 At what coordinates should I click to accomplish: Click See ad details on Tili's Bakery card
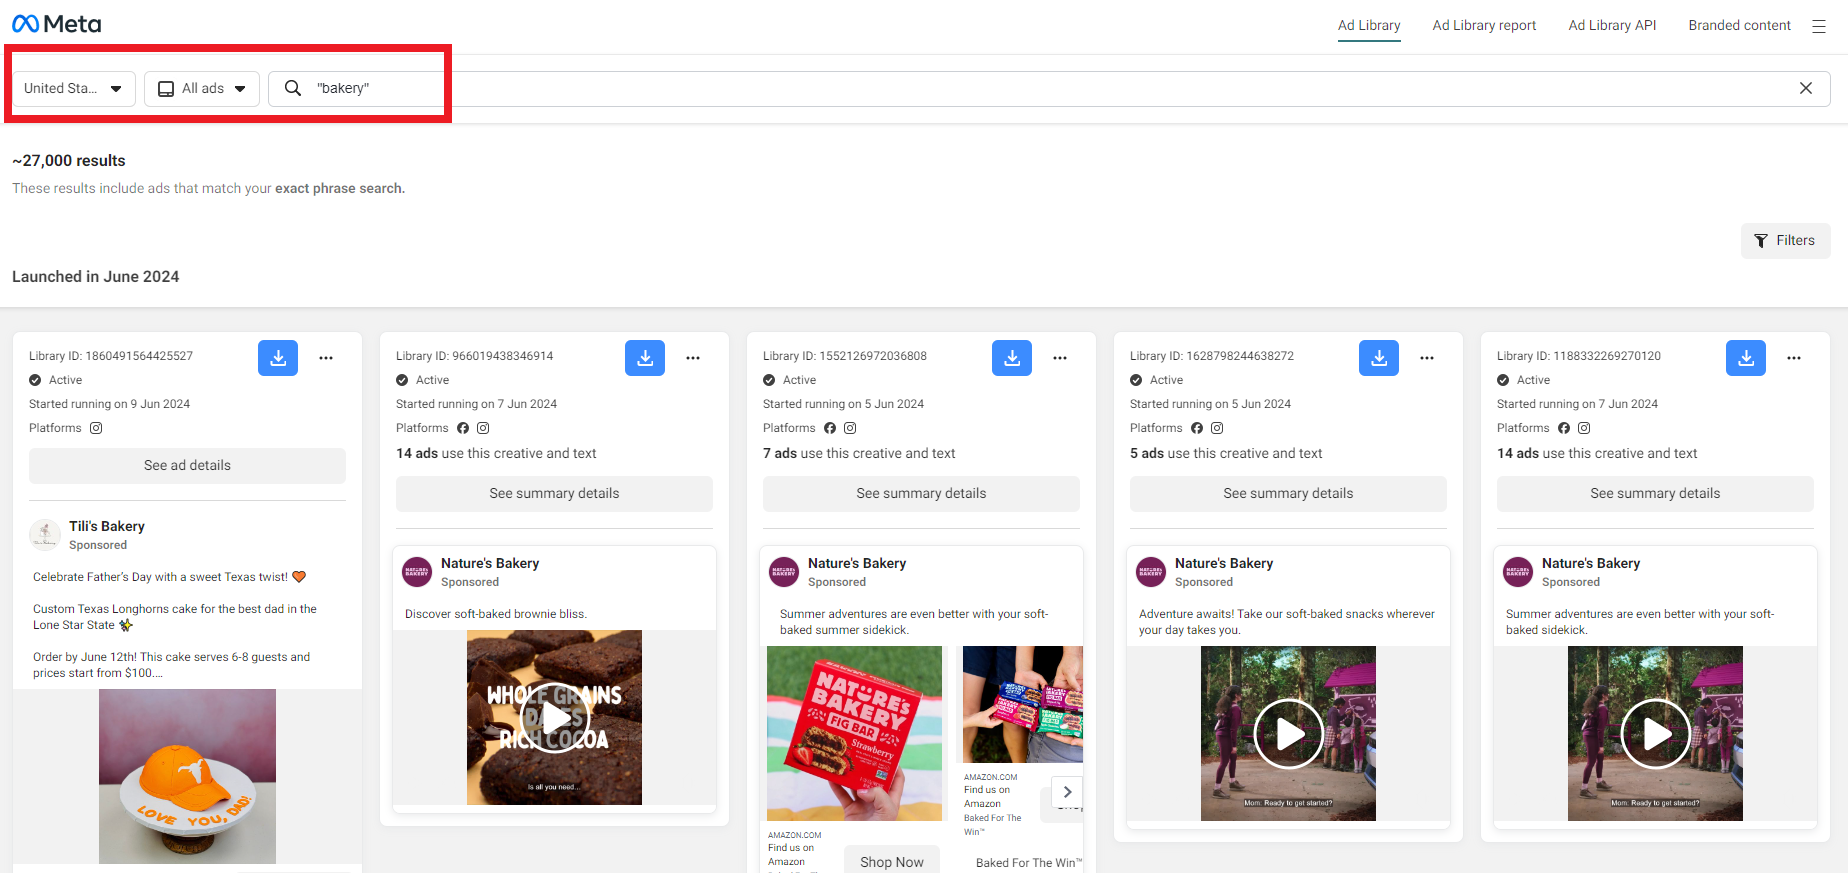click(187, 466)
